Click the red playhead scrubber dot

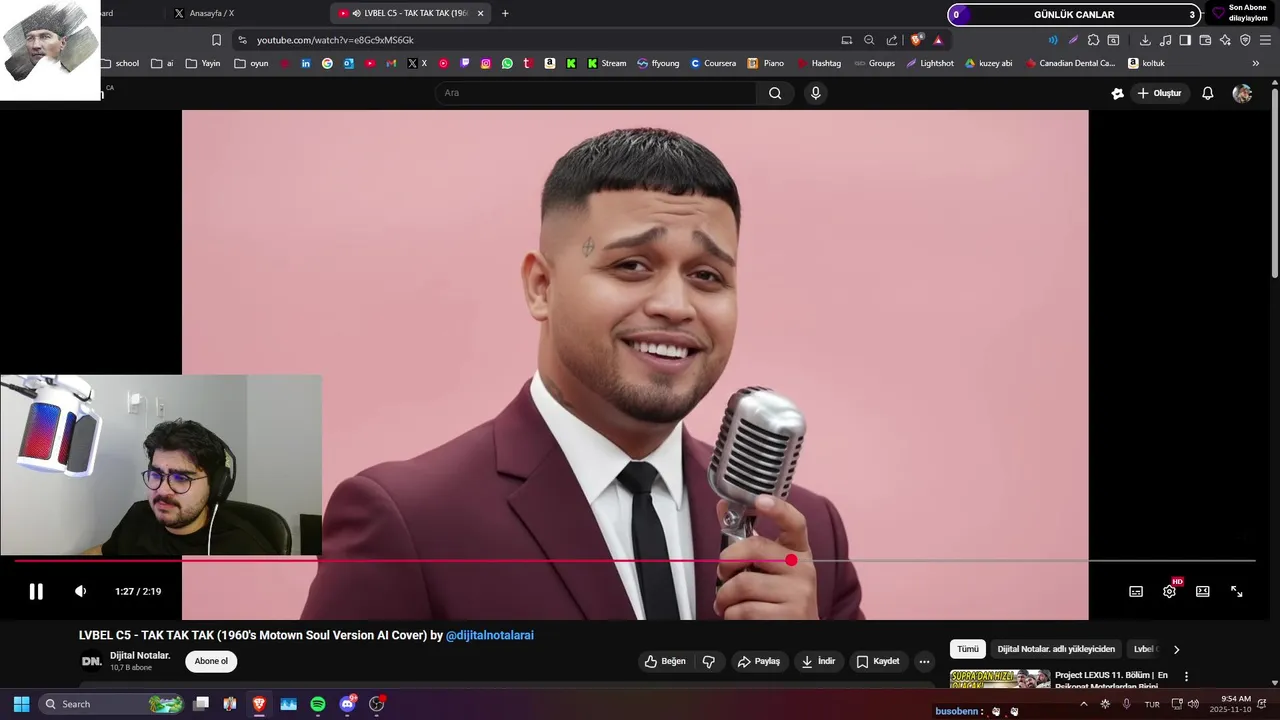pyautogui.click(x=791, y=560)
